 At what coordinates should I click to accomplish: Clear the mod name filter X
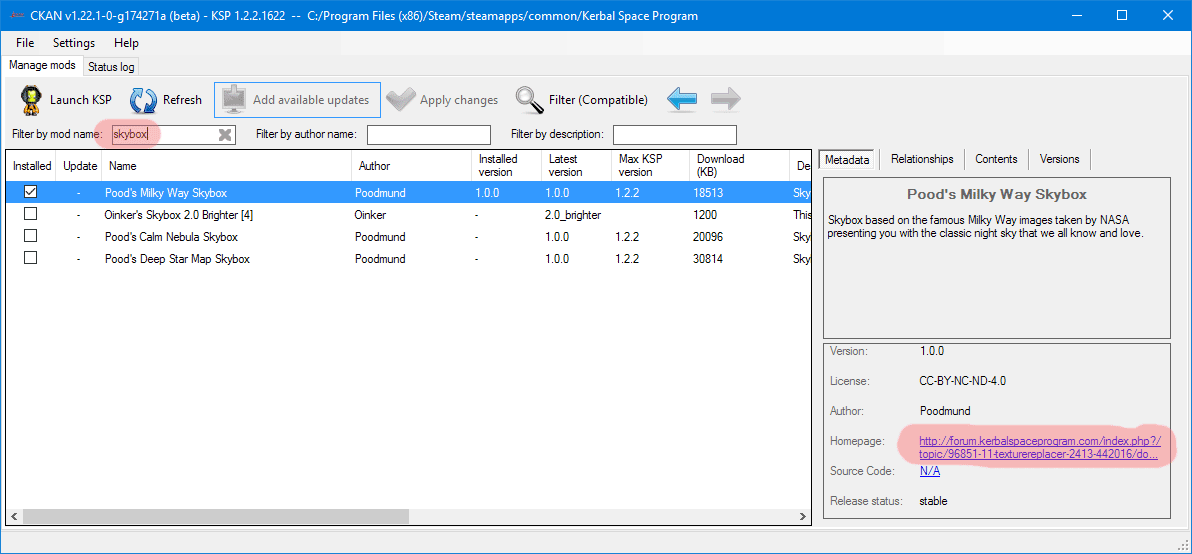225,135
